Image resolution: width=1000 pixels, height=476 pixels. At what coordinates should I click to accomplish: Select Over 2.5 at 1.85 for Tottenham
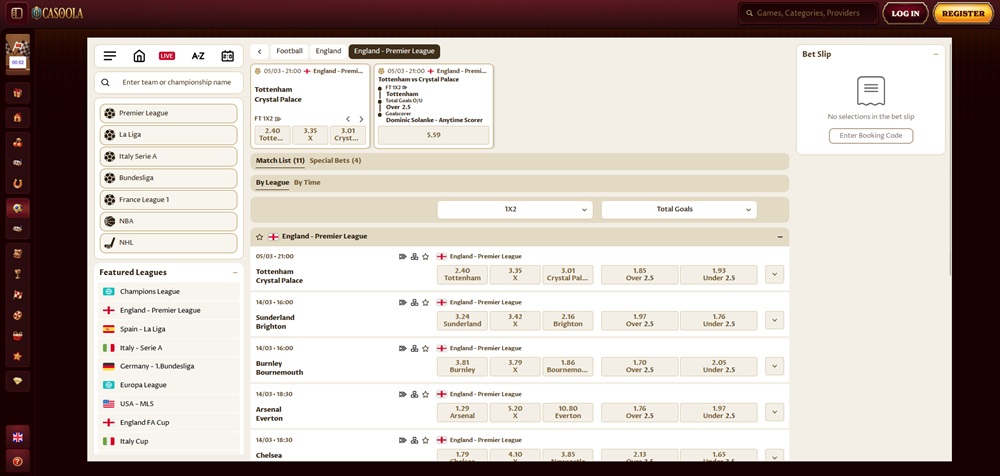[x=640, y=274]
